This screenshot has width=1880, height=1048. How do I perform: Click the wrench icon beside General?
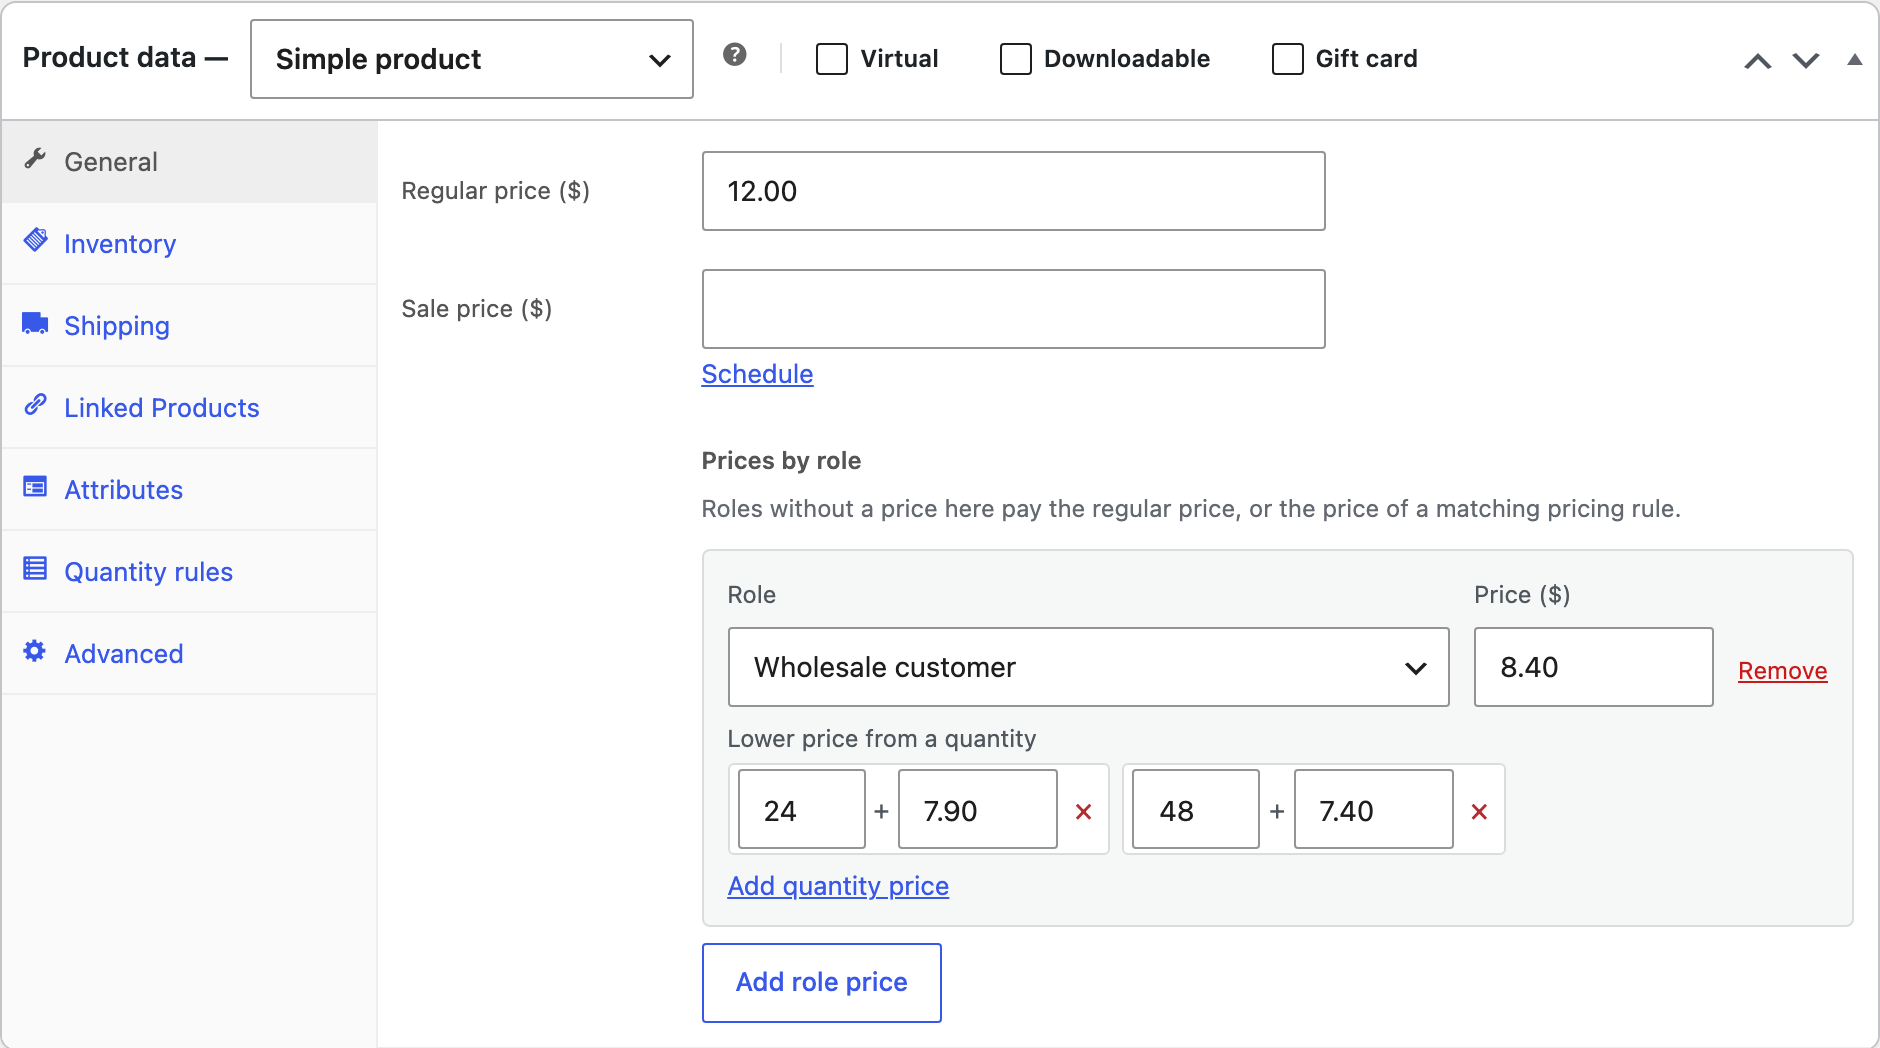tap(36, 158)
